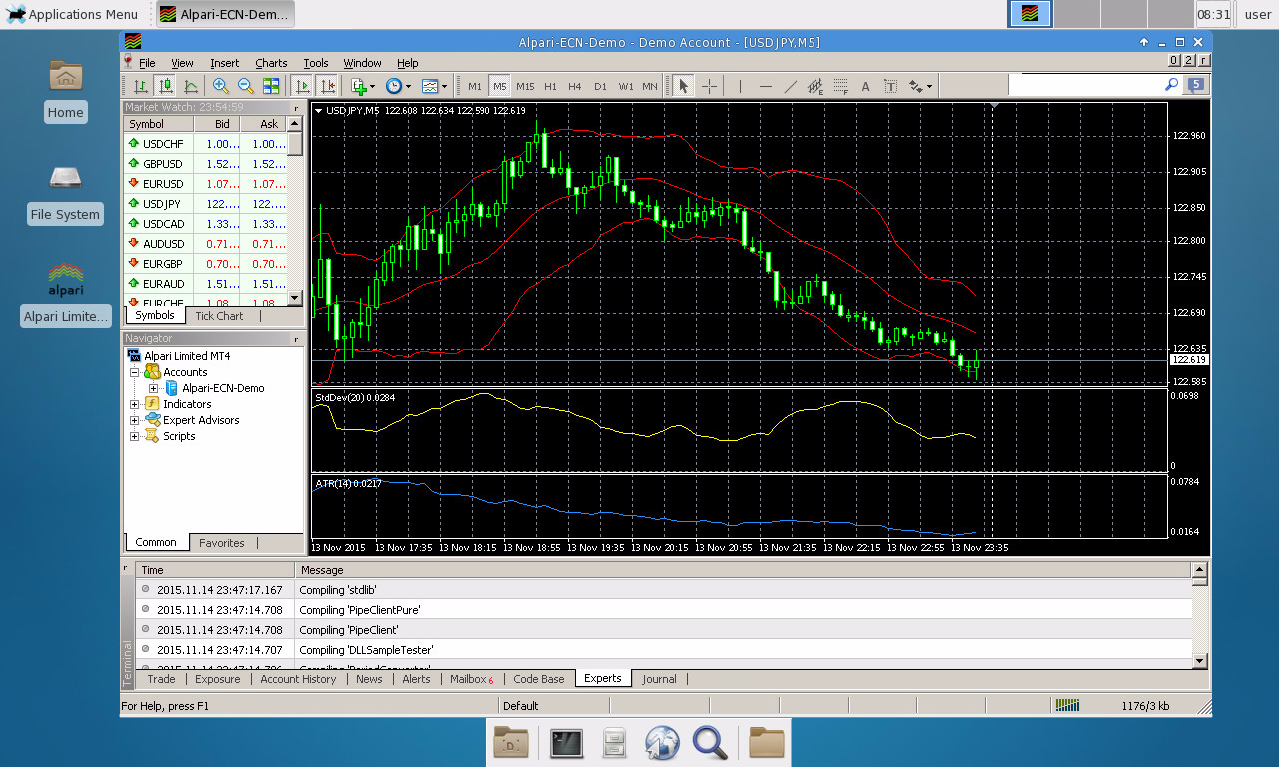Tile chart windows icon
Image resolution: width=1279 pixels, height=767 pixels.
click(271, 86)
